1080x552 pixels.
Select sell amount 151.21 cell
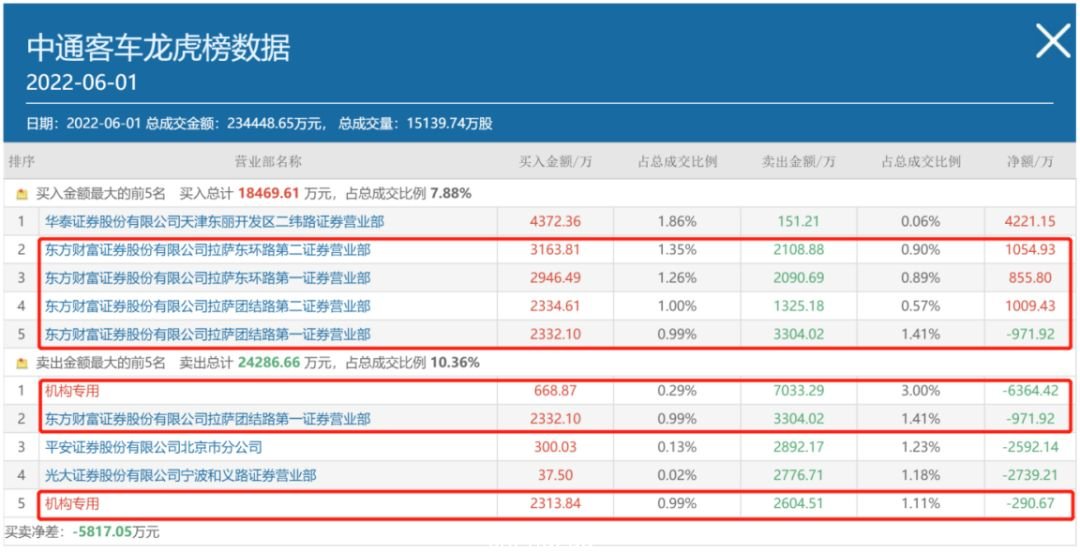click(799, 222)
